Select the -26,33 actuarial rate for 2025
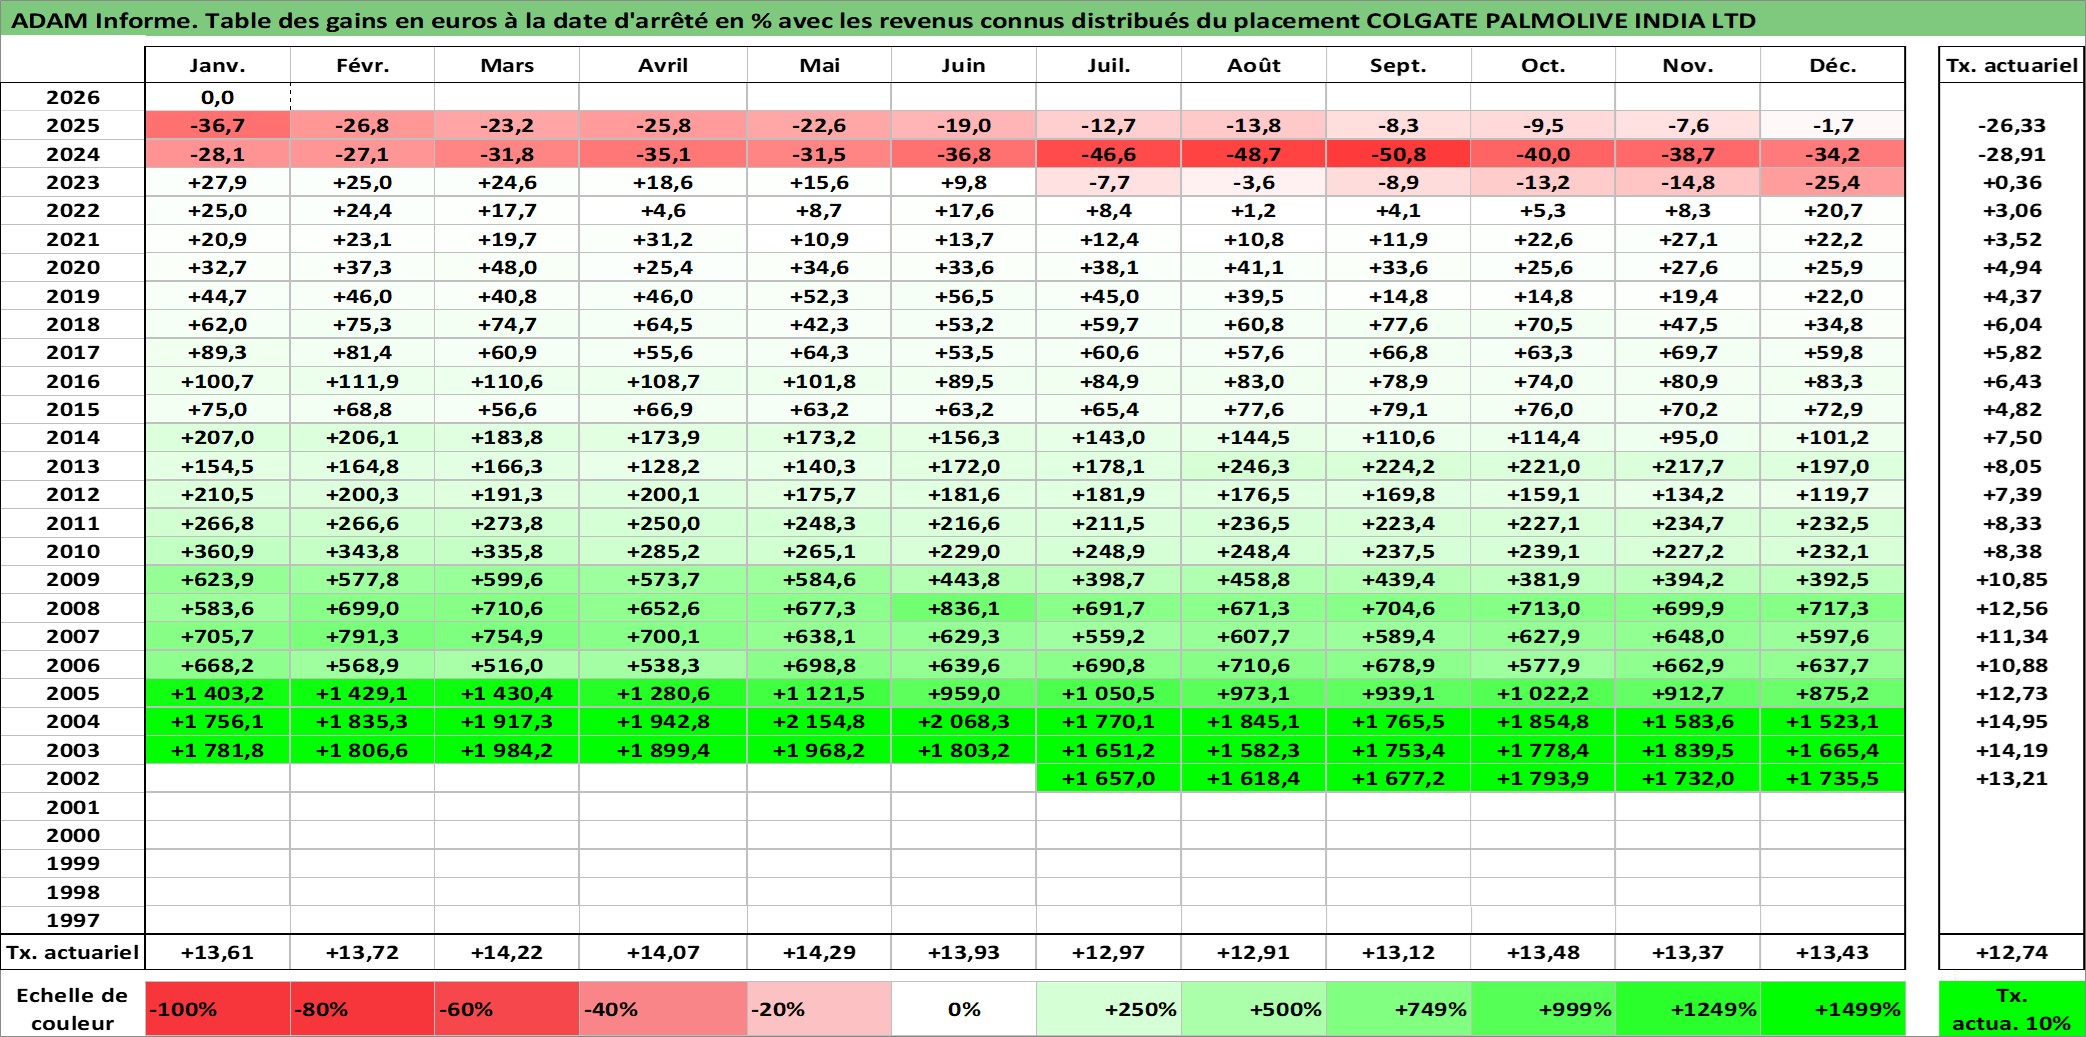 tap(2012, 125)
